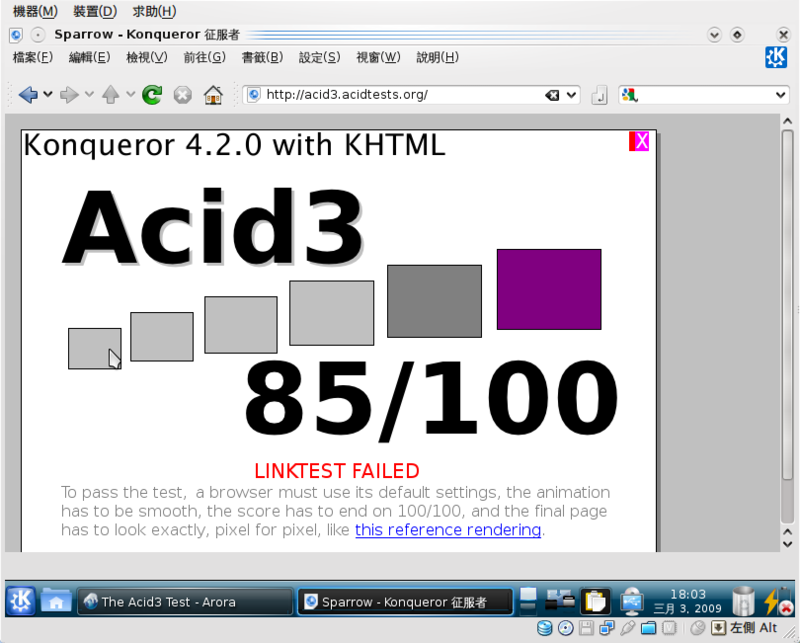Open the 設定(S) settings menu
Viewport: 800px width, 643px height.
point(319,57)
